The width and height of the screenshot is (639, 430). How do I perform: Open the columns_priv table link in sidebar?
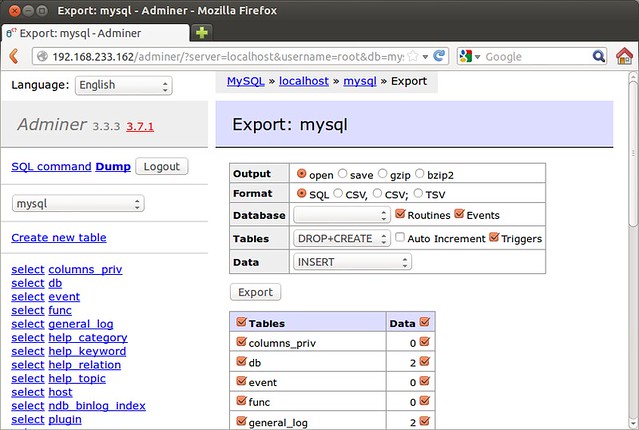[x=85, y=269]
